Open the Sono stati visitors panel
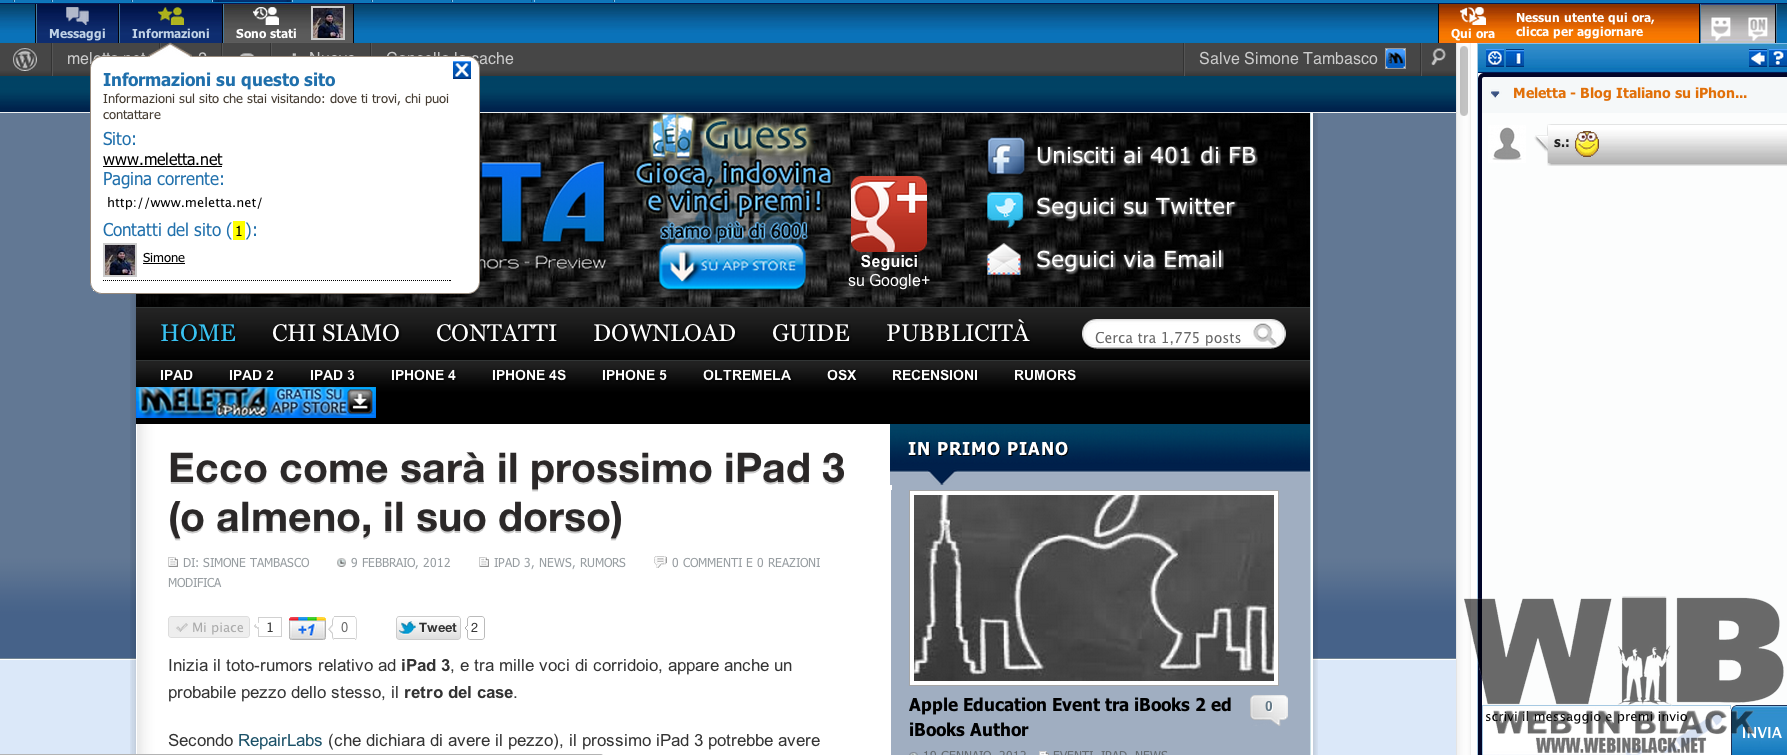The width and height of the screenshot is (1787, 755). (266, 23)
